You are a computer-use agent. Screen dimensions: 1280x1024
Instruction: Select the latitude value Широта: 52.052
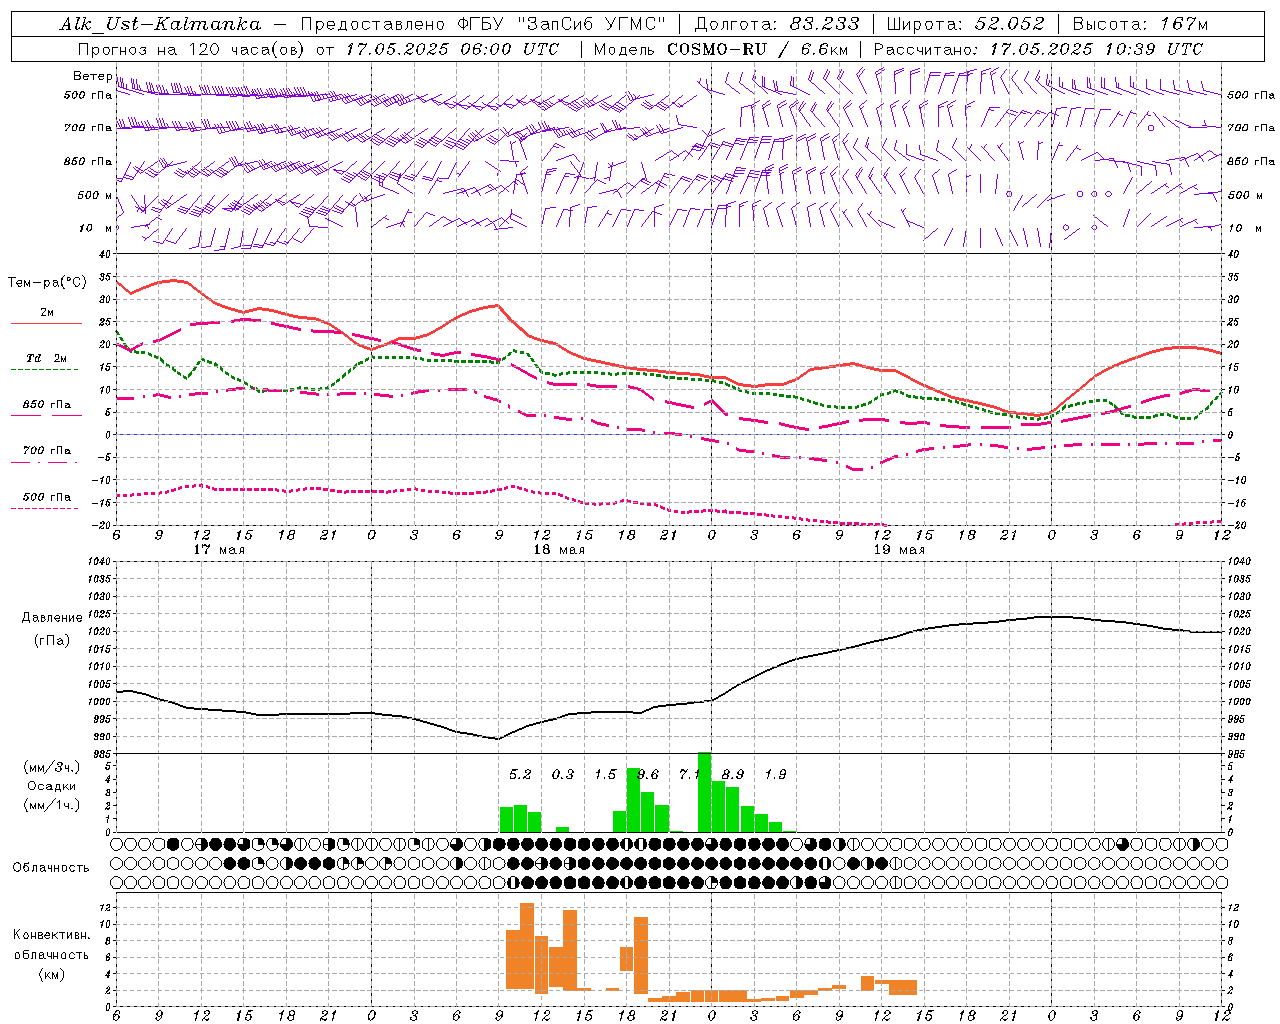click(966, 24)
